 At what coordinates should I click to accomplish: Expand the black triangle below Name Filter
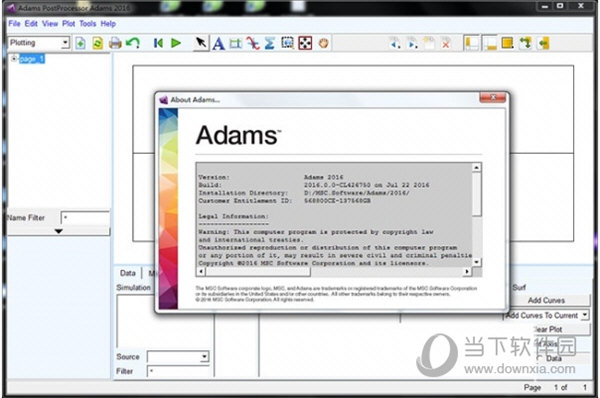coord(59,231)
